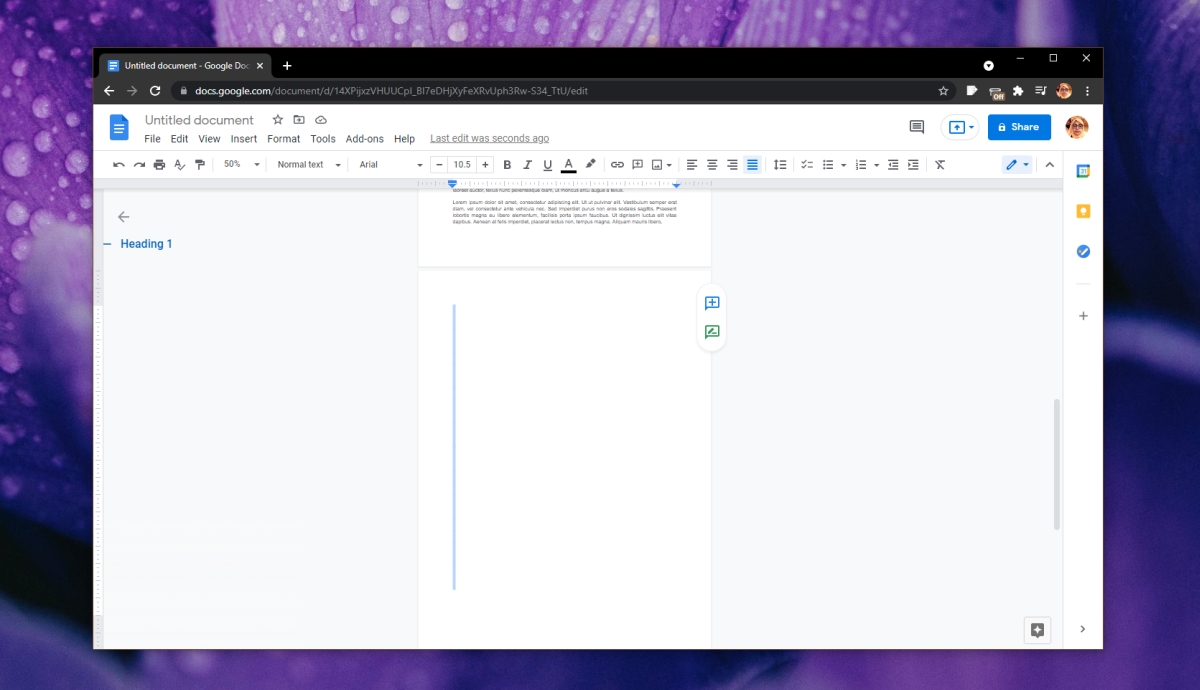
Task: Add a comment from the toolbar
Action: [637, 165]
